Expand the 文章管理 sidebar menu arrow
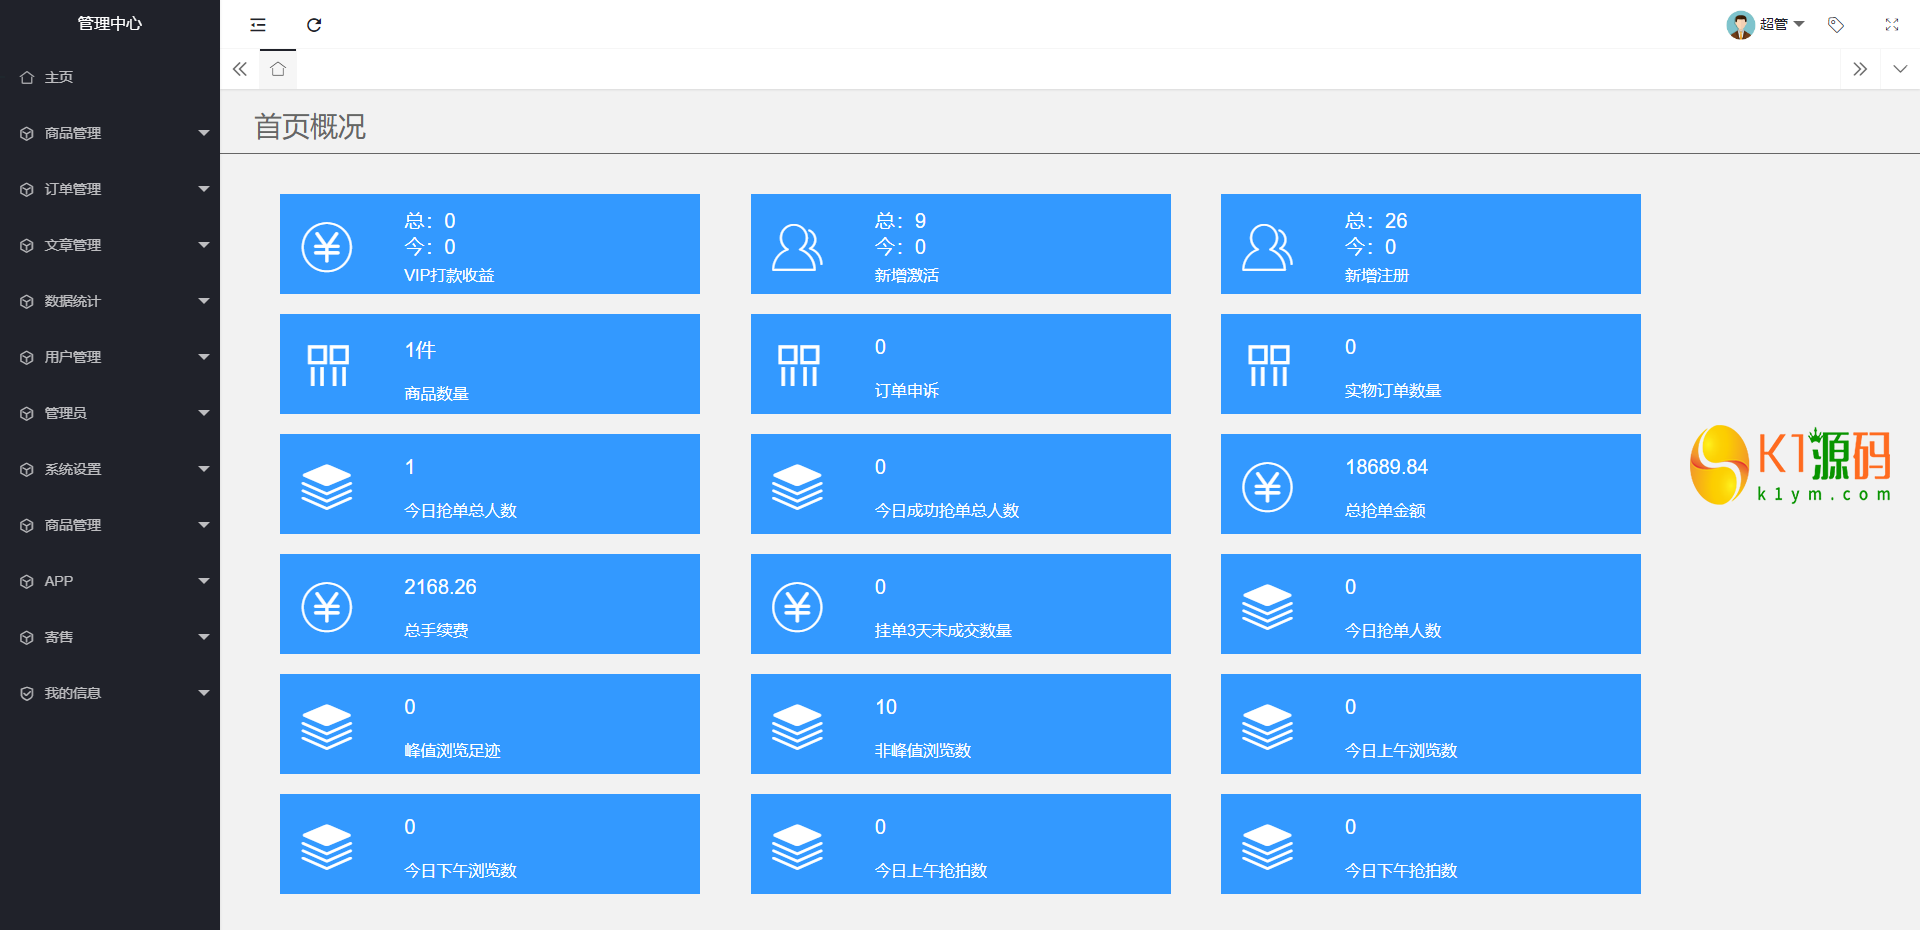Screen dimensions: 1920x930 point(204,245)
